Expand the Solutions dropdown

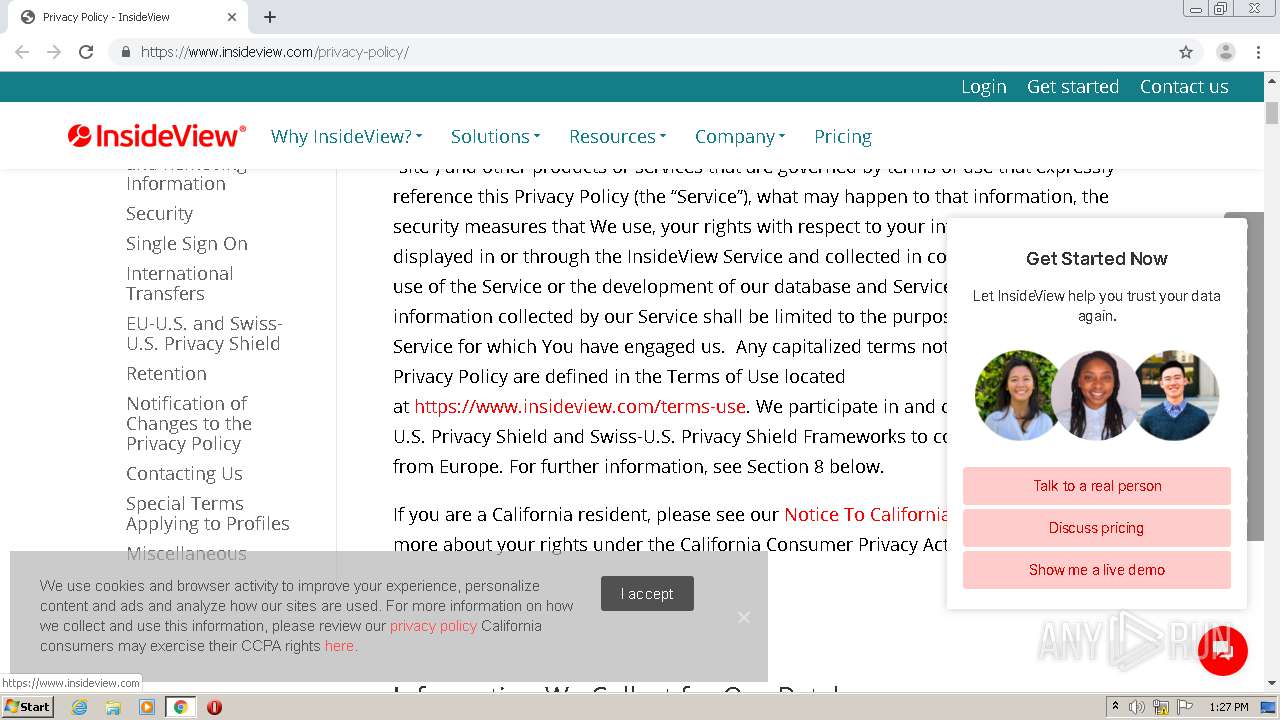[495, 136]
